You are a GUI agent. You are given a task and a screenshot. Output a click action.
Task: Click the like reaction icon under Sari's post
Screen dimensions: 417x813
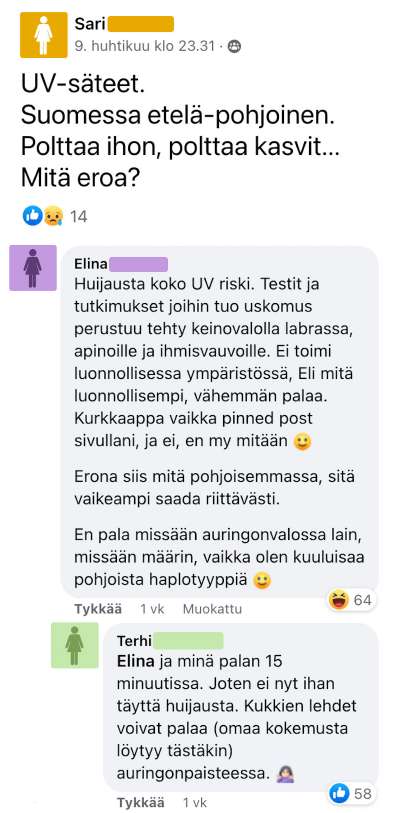[x=32, y=216]
